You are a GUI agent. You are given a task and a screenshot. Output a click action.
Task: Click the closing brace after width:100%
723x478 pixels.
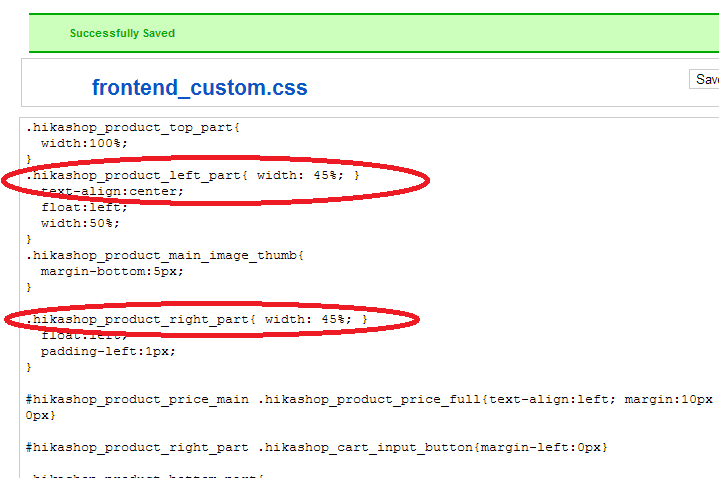pyautogui.click(x=30, y=159)
